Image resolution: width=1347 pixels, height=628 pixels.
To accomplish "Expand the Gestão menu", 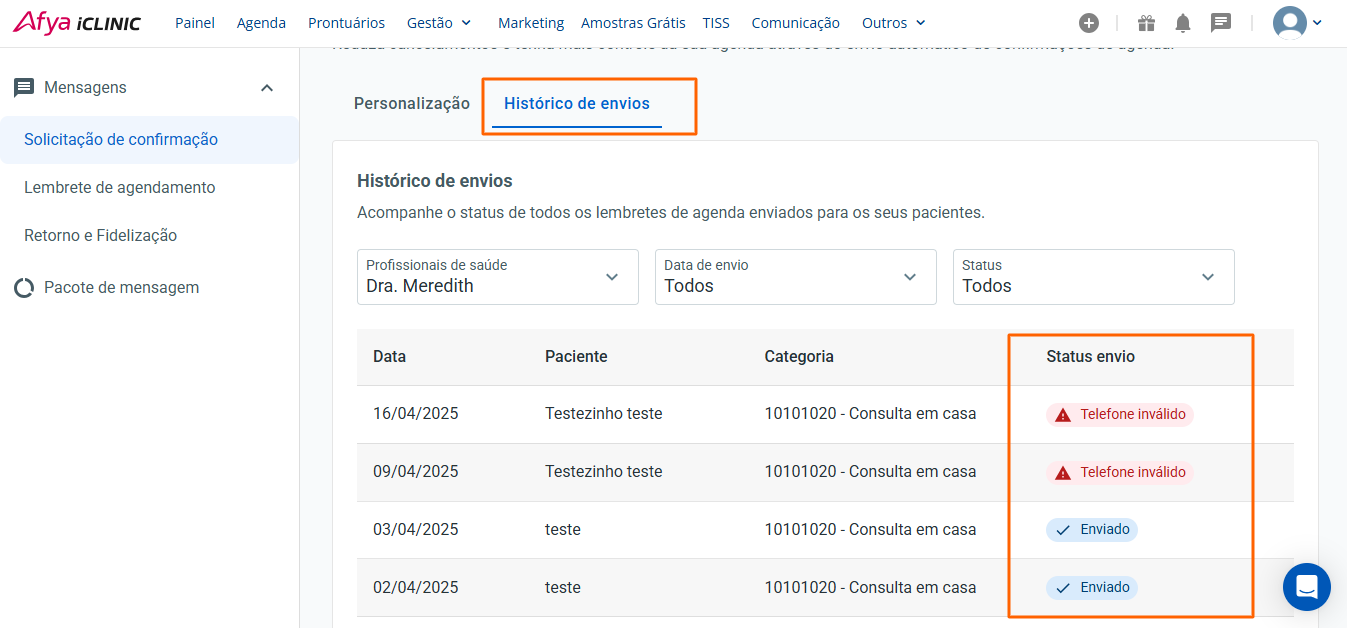I will 439,23.
